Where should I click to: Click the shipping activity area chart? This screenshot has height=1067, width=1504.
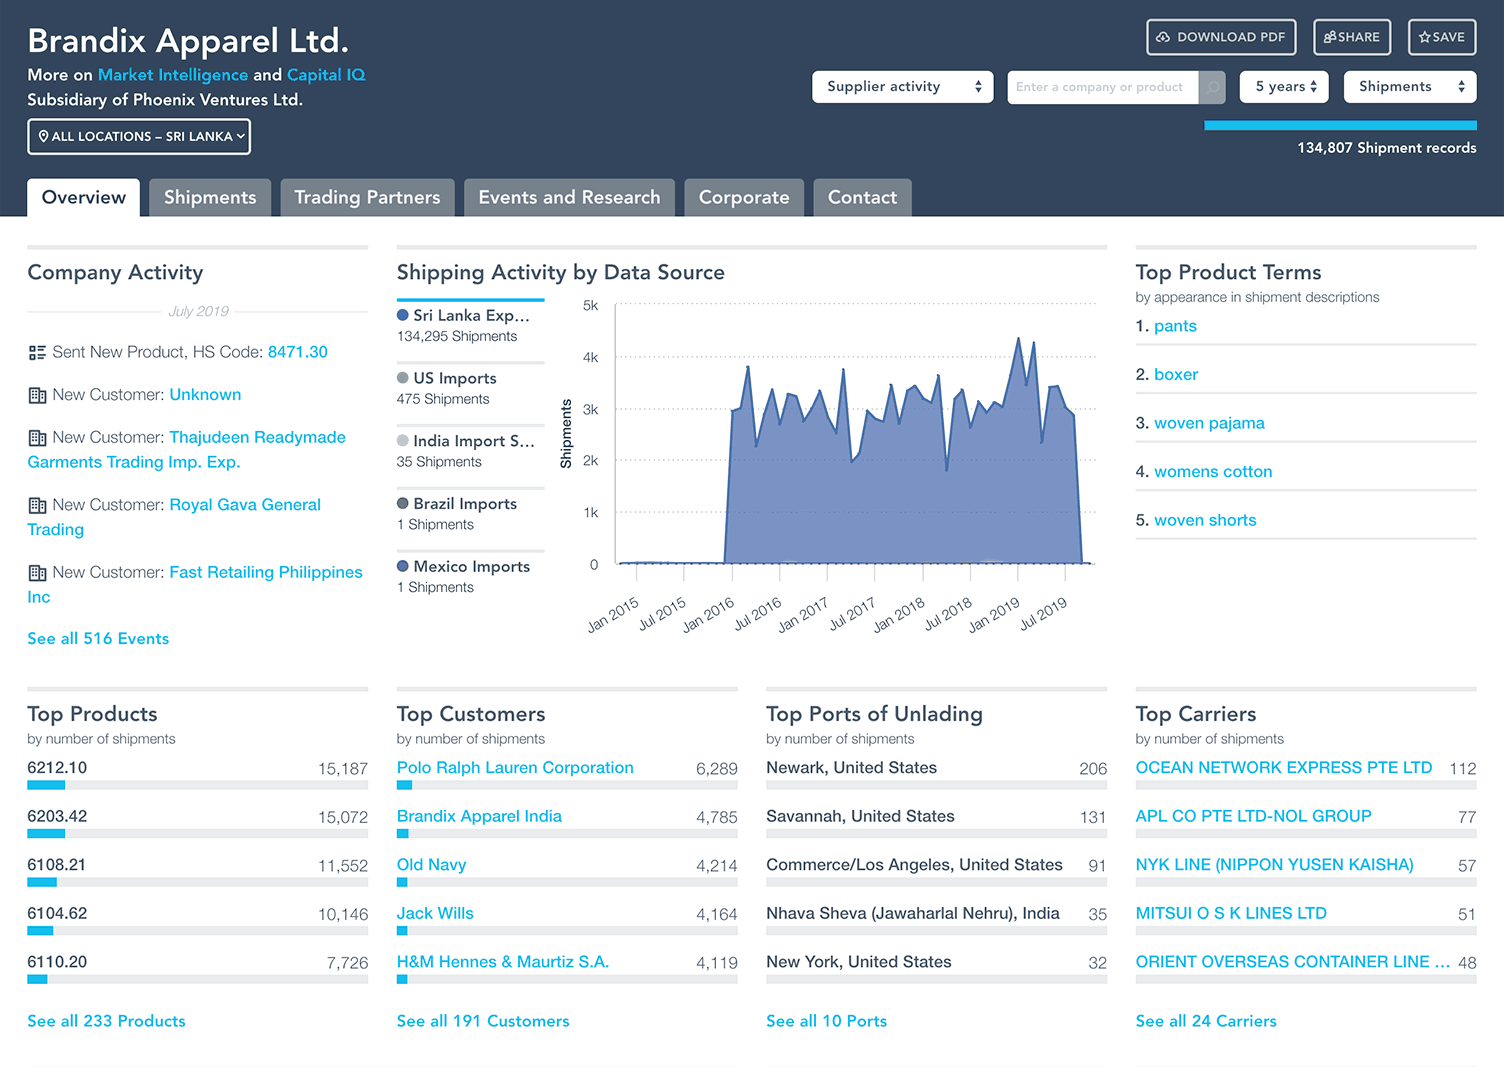point(855,435)
